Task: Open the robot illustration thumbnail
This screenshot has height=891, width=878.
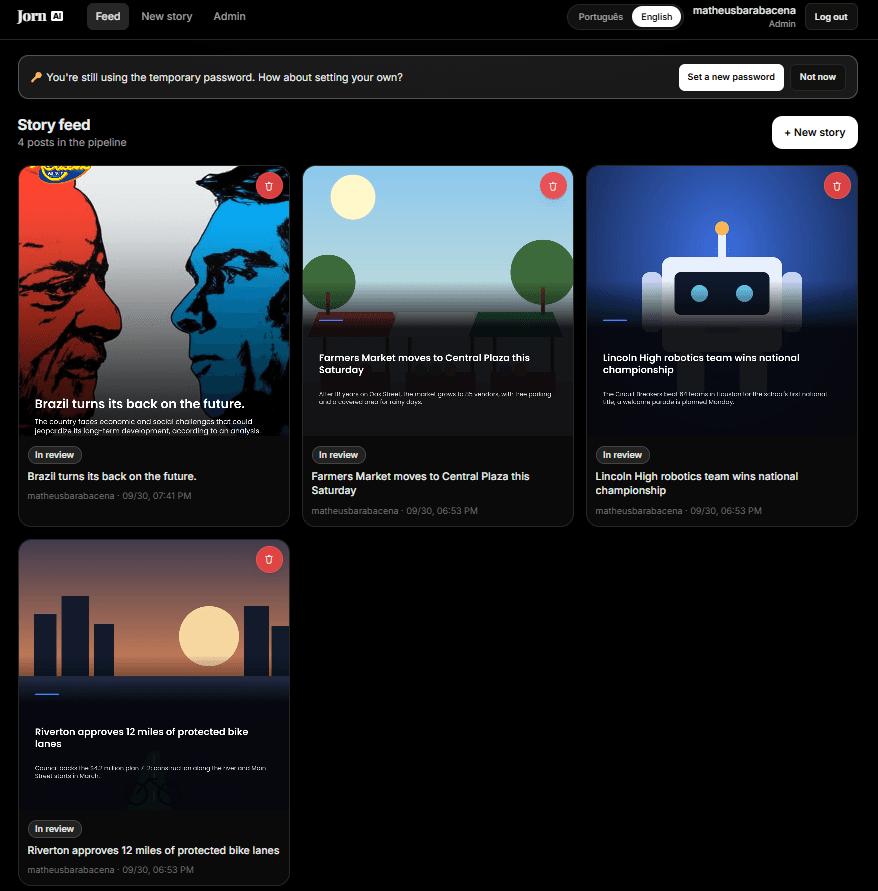Action: click(722, 301)
